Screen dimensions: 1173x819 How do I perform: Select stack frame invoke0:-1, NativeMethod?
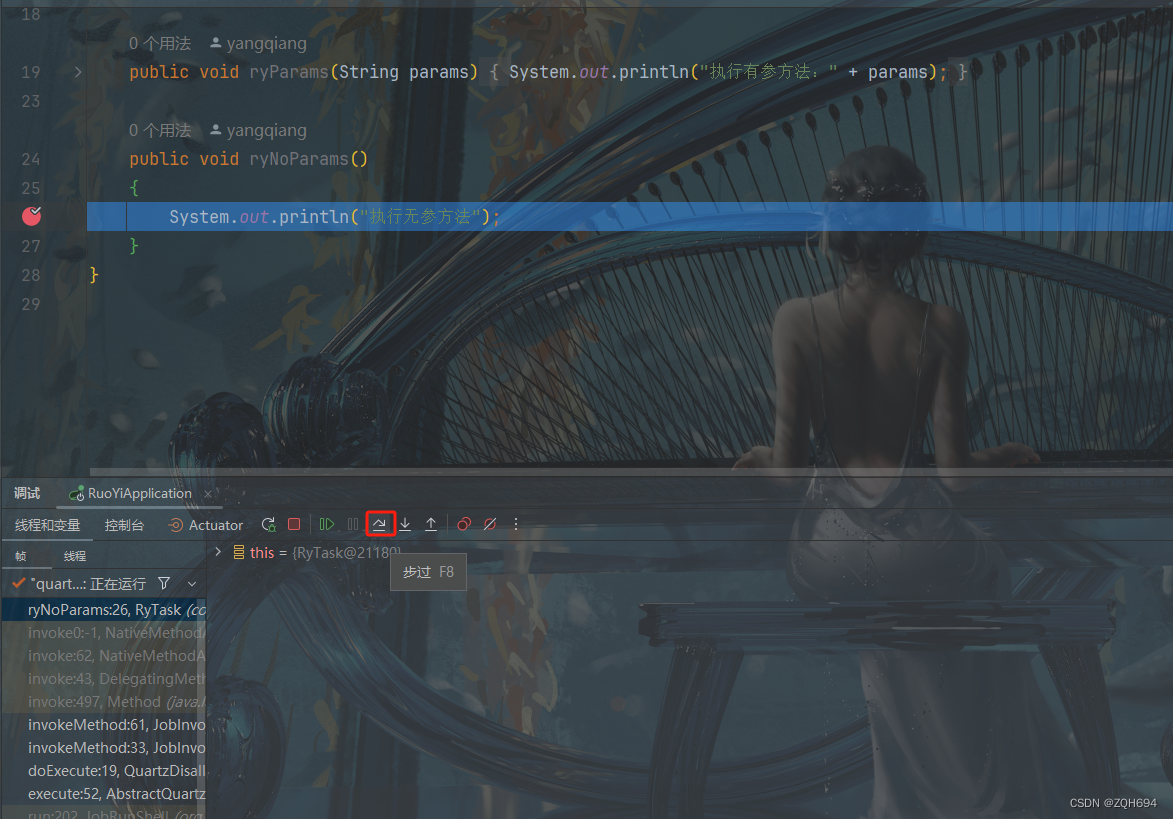tap(104, 633)
